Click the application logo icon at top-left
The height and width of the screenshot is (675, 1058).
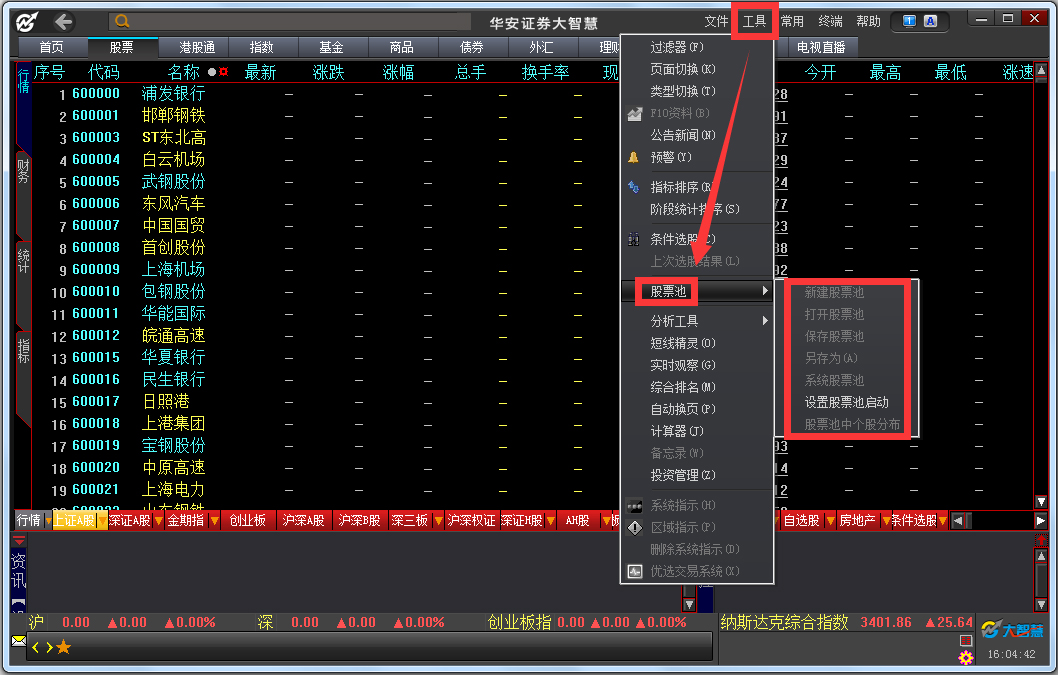26,22
